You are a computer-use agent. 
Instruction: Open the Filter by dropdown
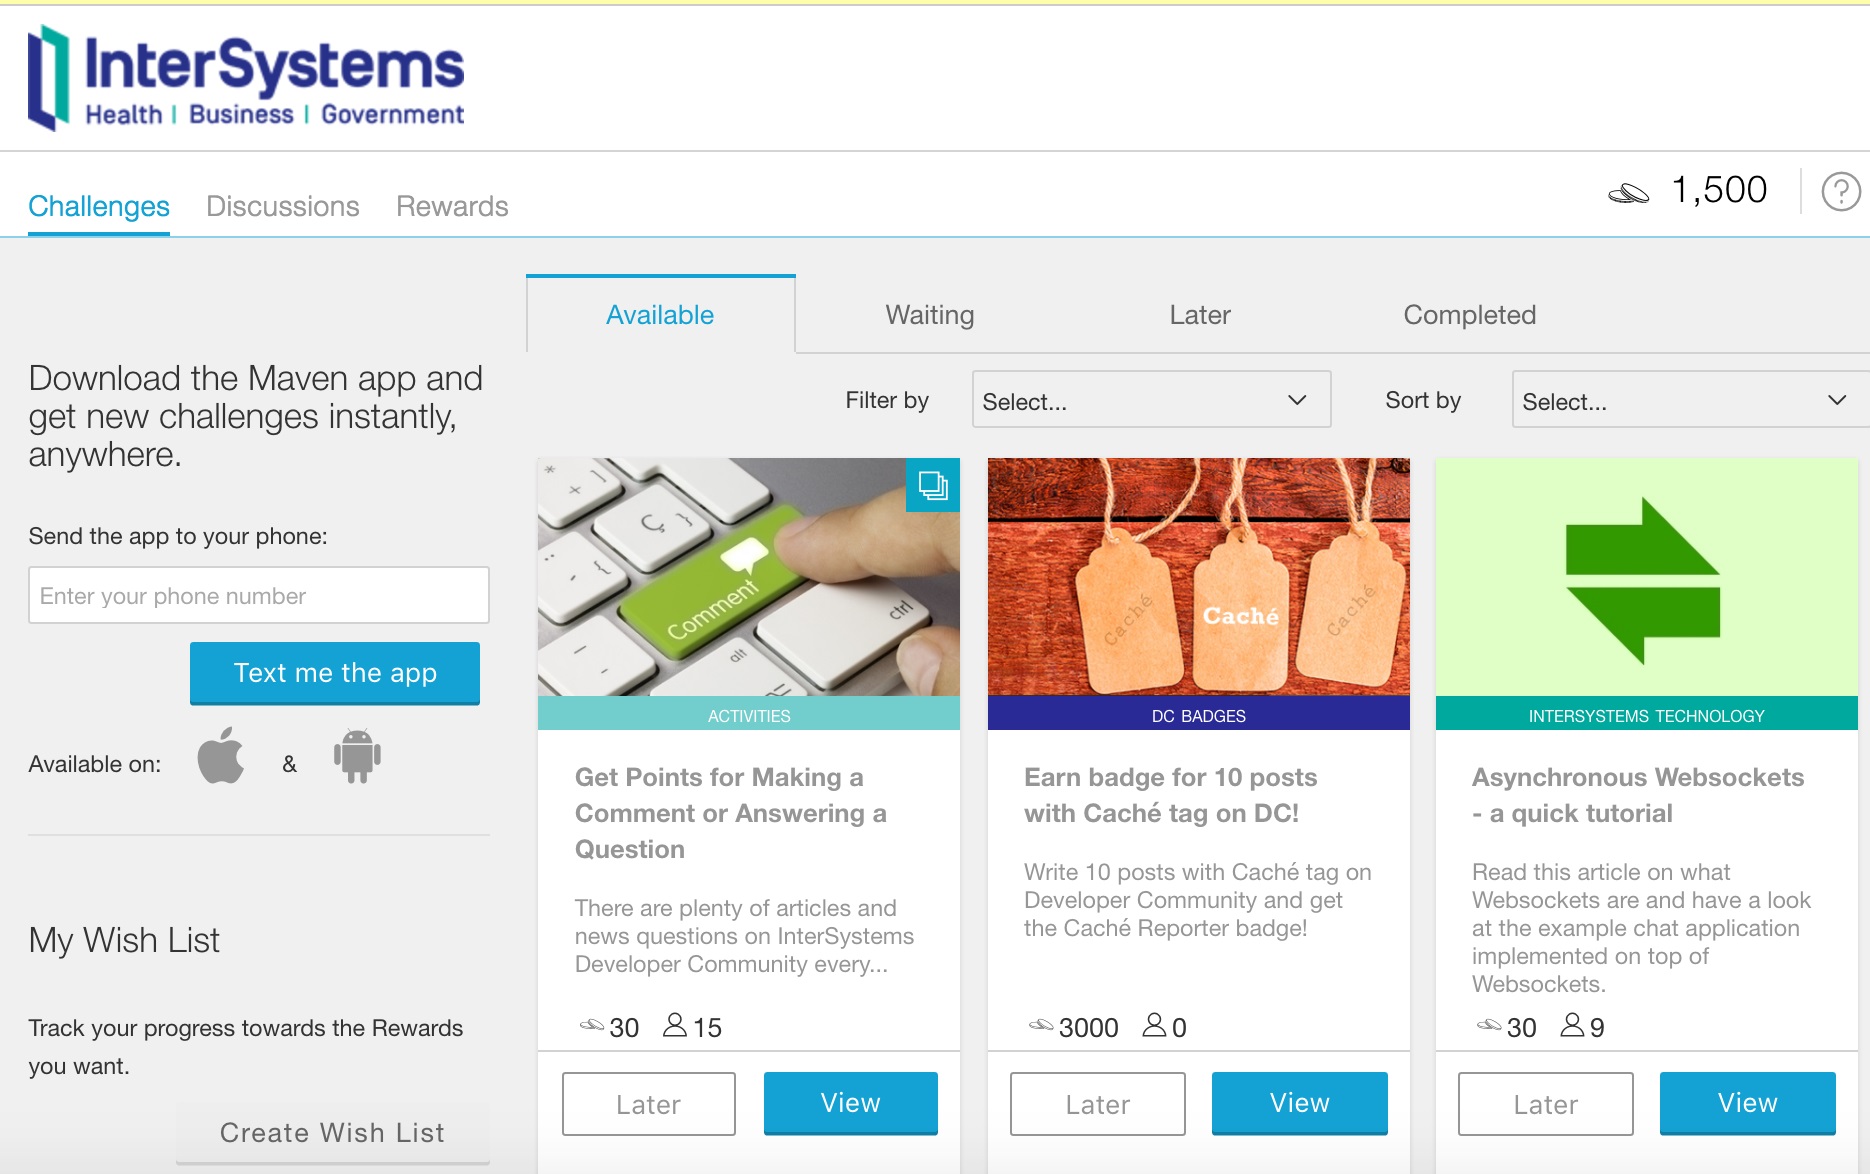[x=1151, y=400]
